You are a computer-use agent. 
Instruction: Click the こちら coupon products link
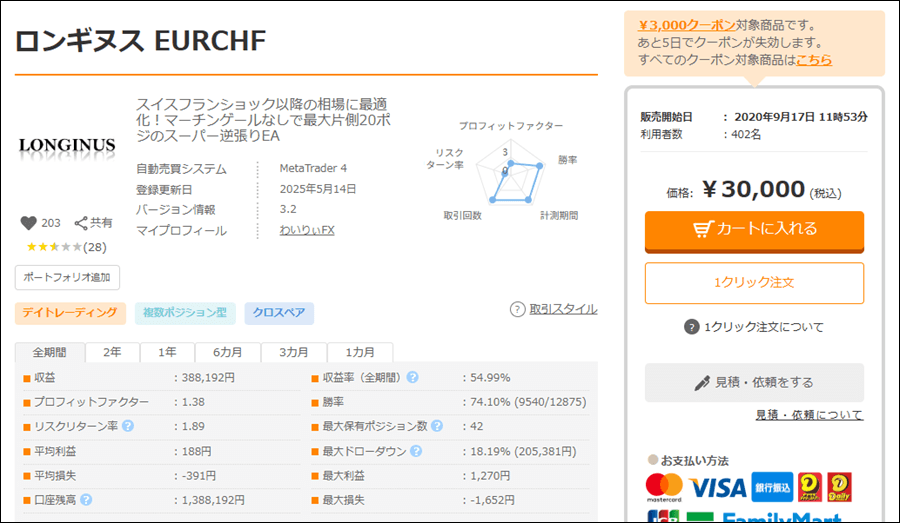(x=814, y=60)
